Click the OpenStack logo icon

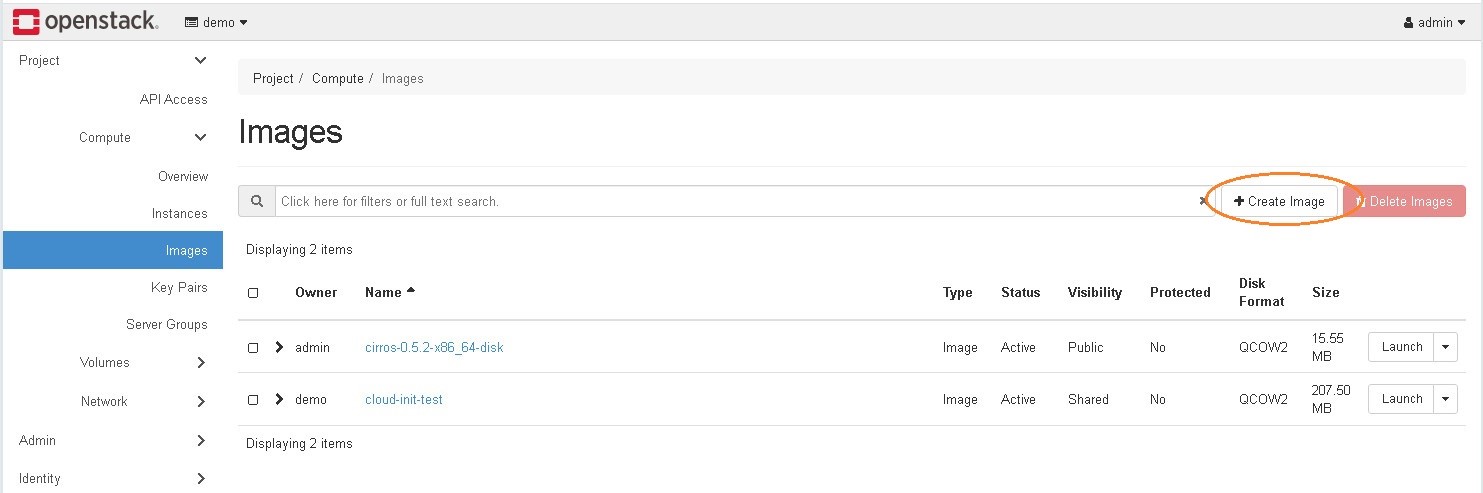(x=26, y=21)
